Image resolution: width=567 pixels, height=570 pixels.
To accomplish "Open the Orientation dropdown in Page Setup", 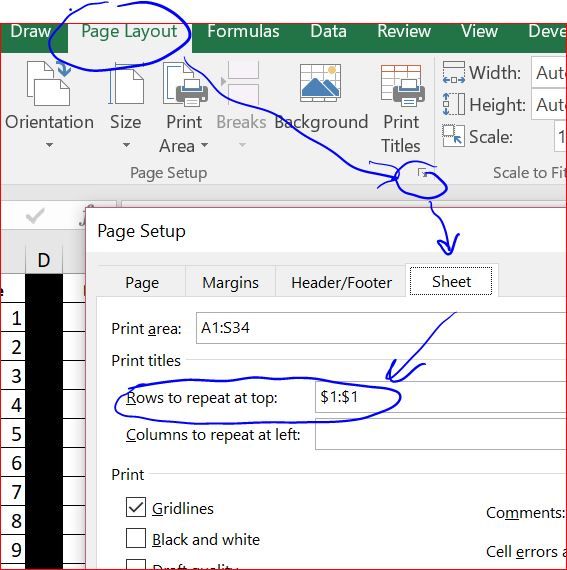I will pos(49,105).
